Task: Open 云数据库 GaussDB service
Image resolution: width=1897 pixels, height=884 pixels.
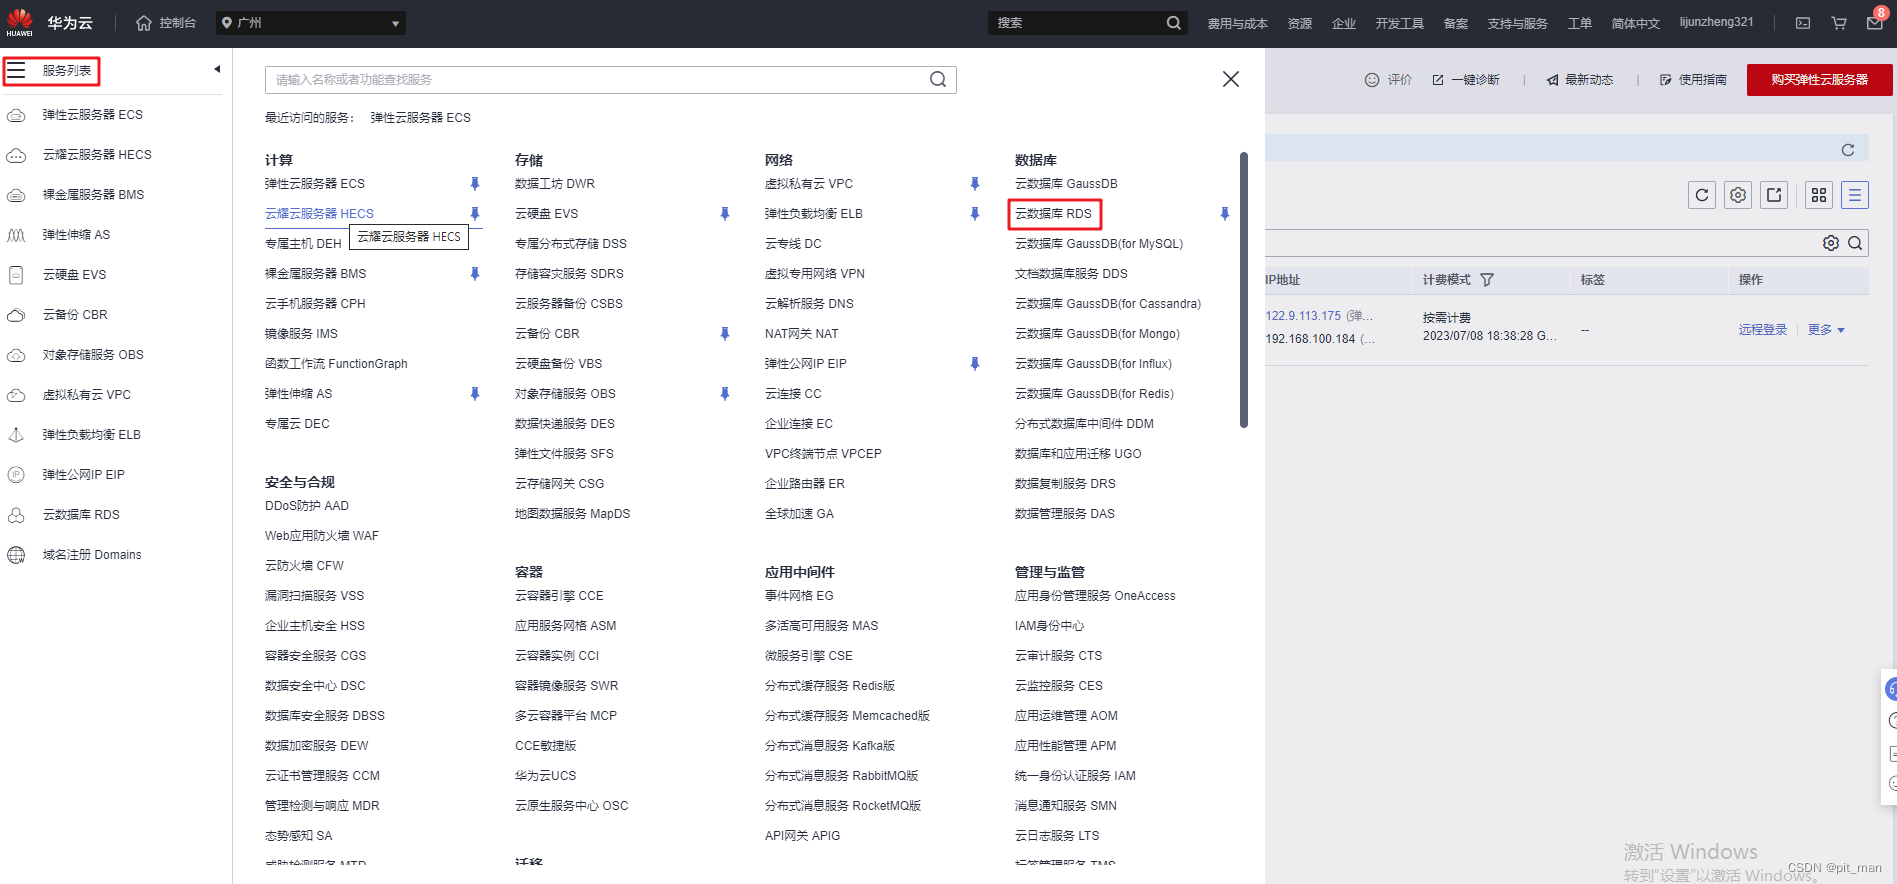Action: tap(1066, 184)
